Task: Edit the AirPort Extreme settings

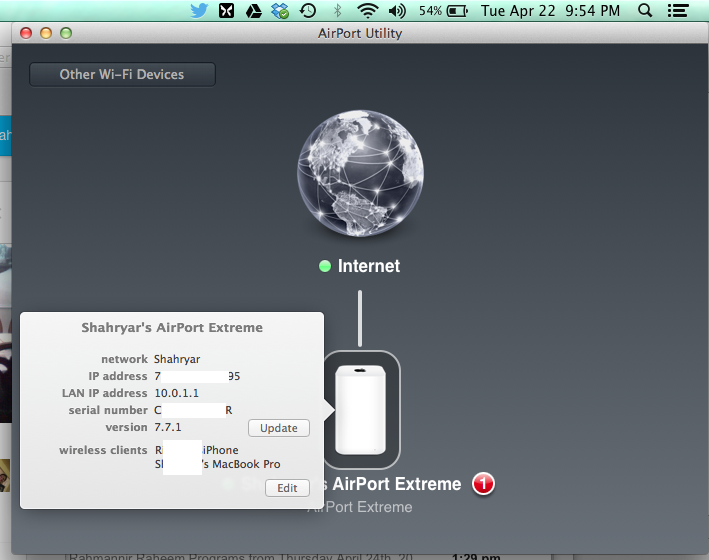Action: click(x=287, y=488)
